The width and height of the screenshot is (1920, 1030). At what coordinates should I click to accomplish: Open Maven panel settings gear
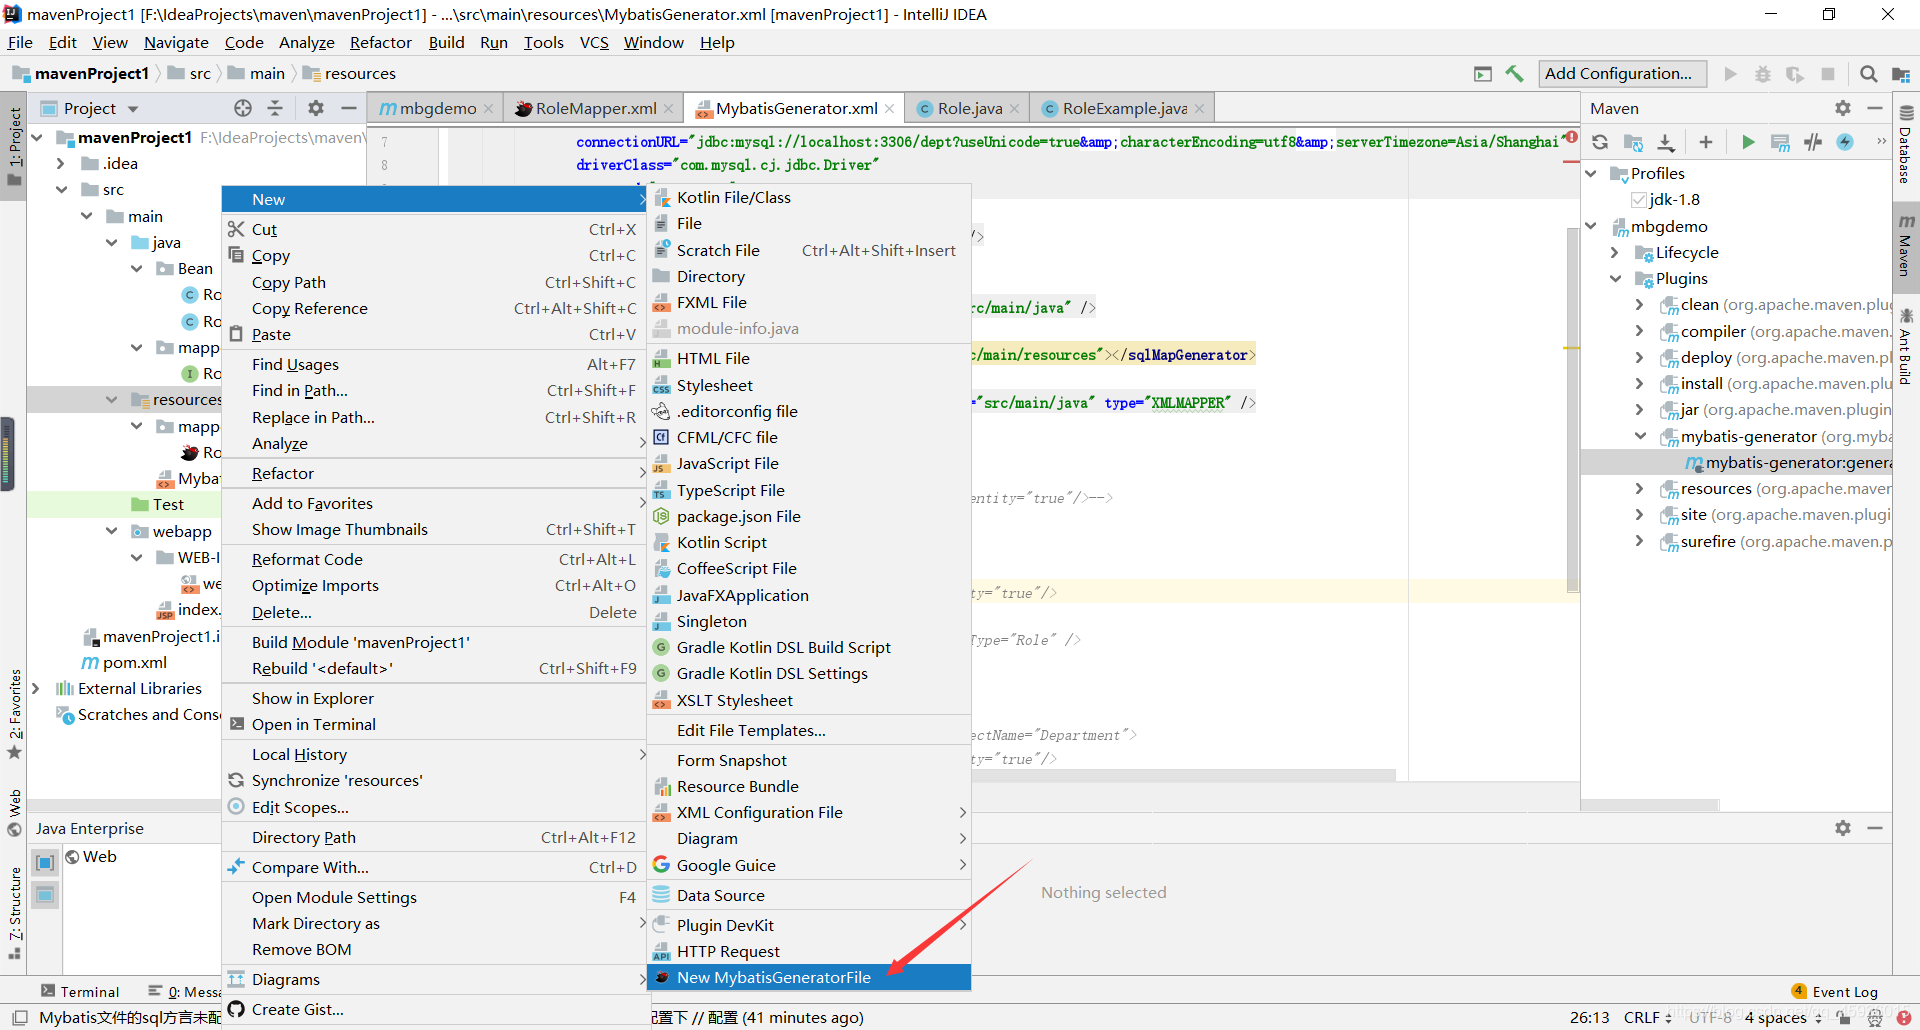pyautogui.click(x=1843, y=108)
